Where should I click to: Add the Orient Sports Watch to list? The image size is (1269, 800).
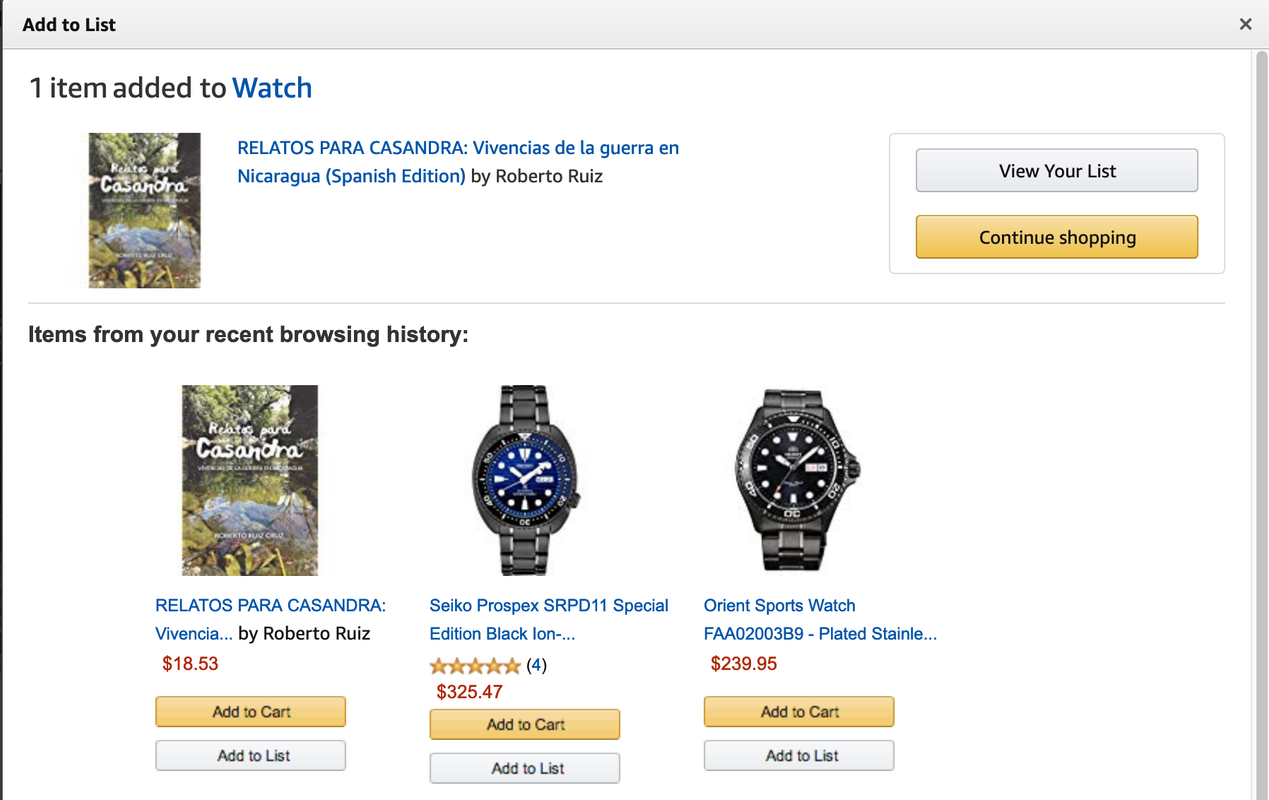point(798,756)
